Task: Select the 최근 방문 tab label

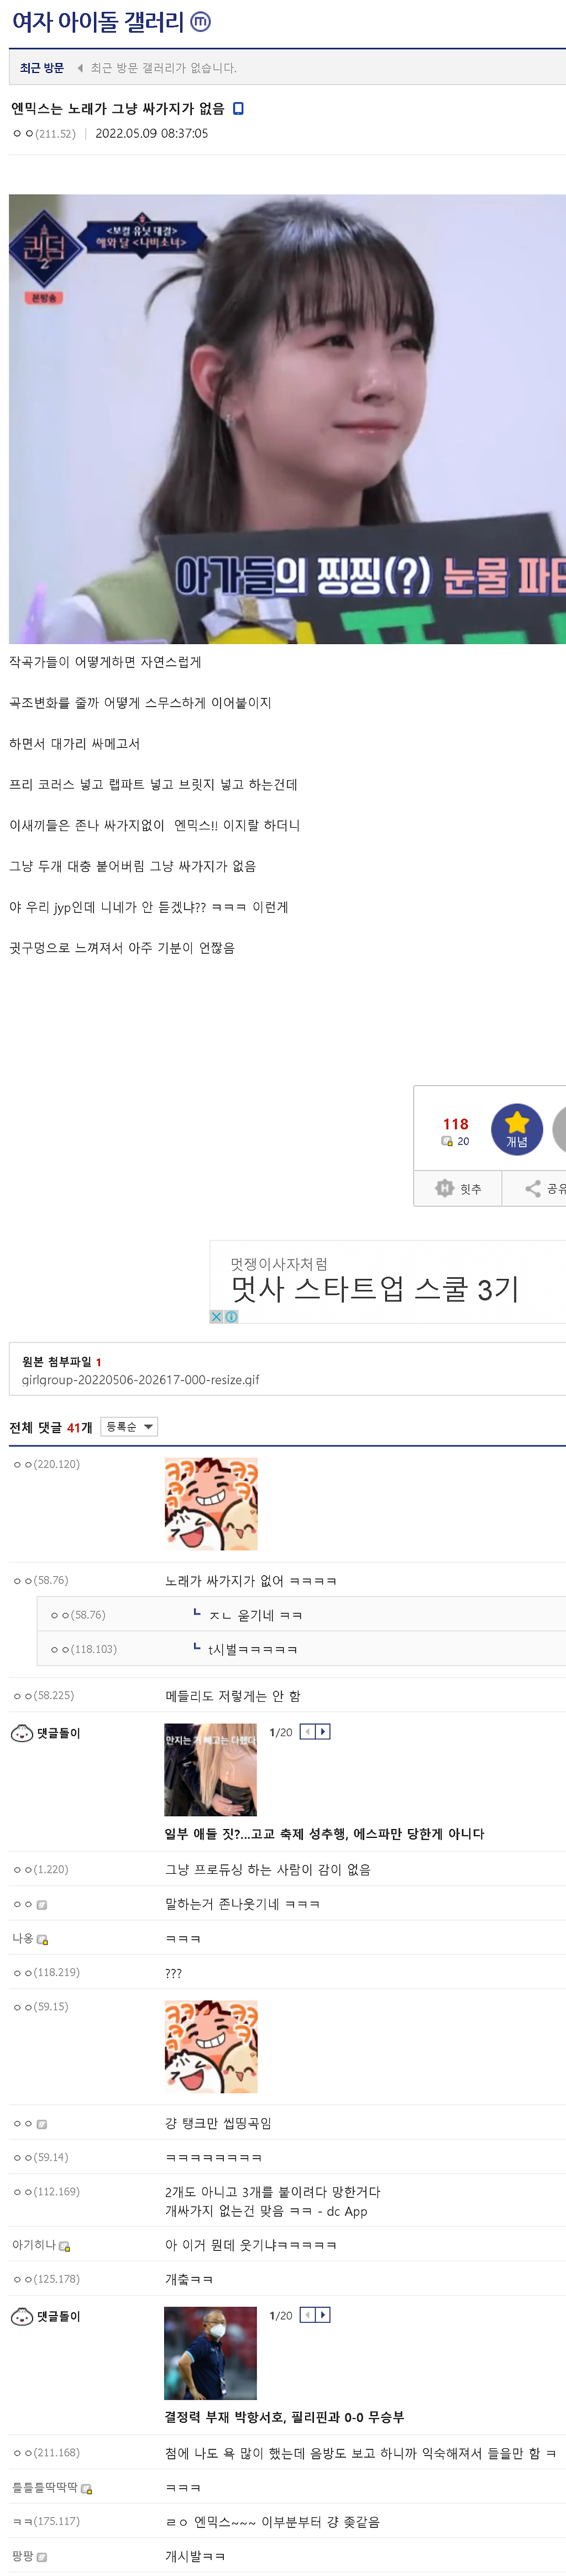Action: point(42,68)
